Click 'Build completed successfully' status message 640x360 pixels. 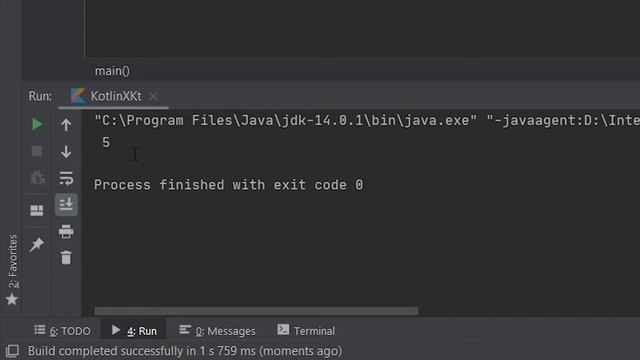coord(185,351)
